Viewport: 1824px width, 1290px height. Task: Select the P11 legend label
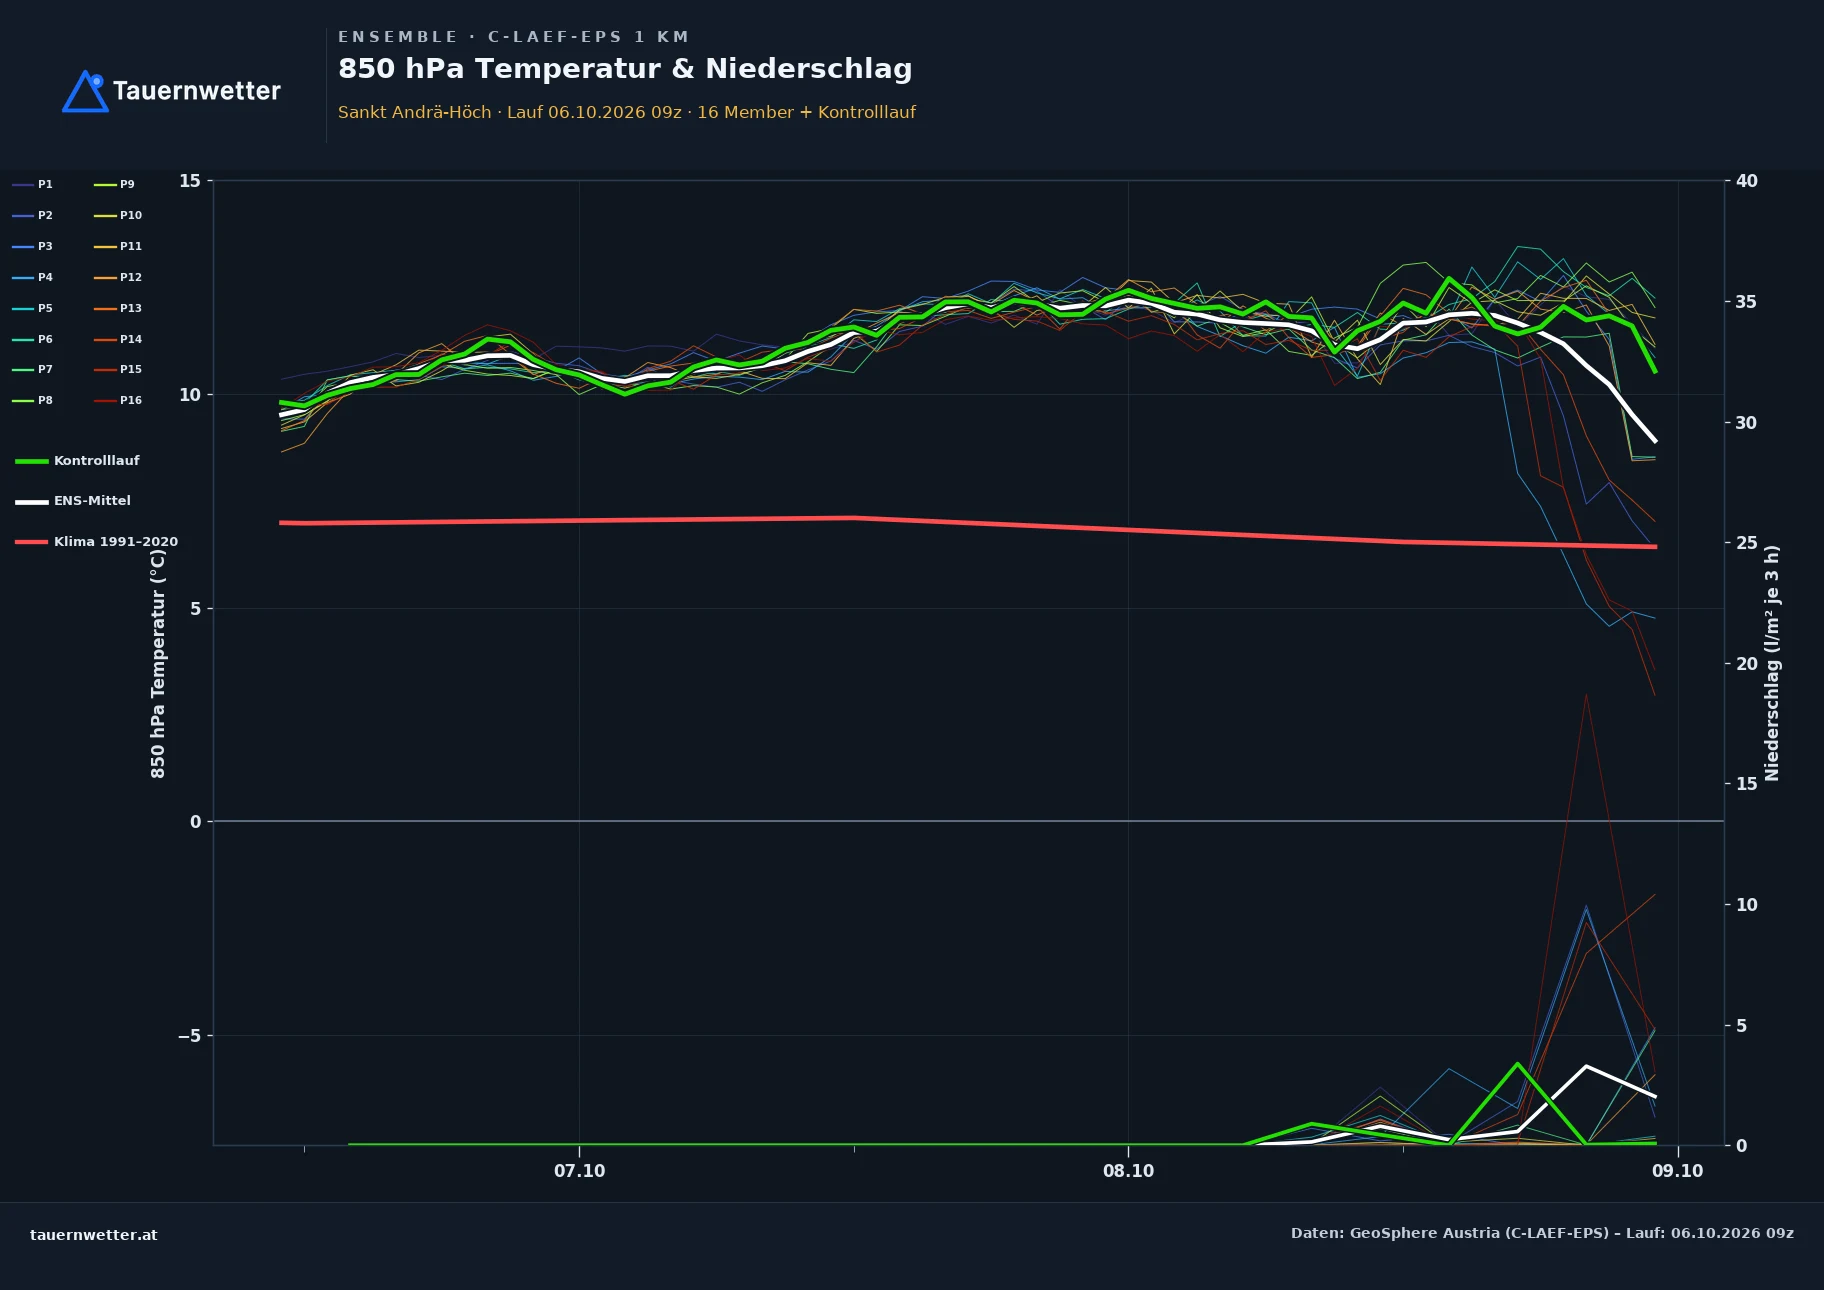coord(131,246)
